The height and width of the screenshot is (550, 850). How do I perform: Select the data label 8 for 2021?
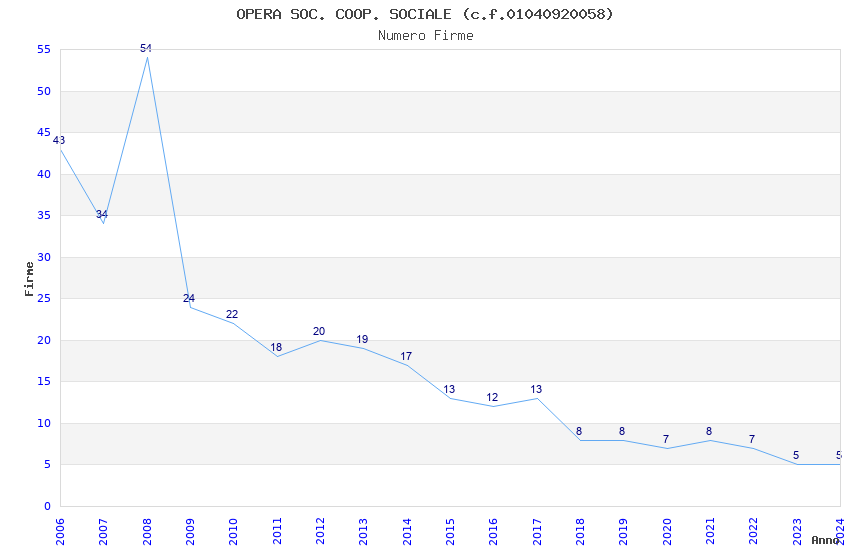[x=709, y=431]
